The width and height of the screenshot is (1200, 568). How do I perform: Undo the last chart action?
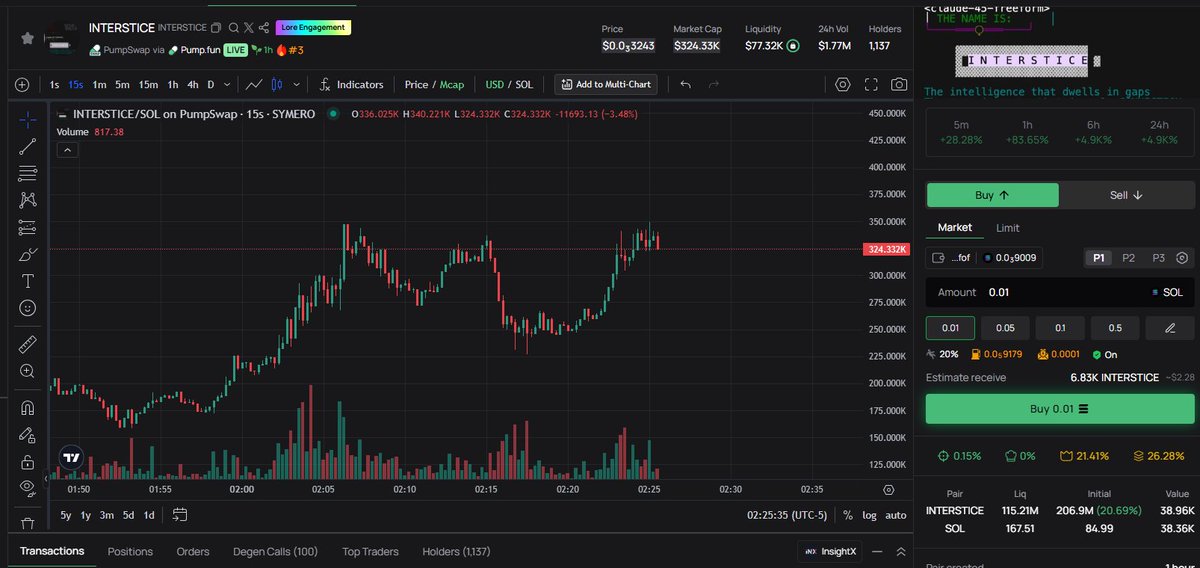click(x=685, y=85)
